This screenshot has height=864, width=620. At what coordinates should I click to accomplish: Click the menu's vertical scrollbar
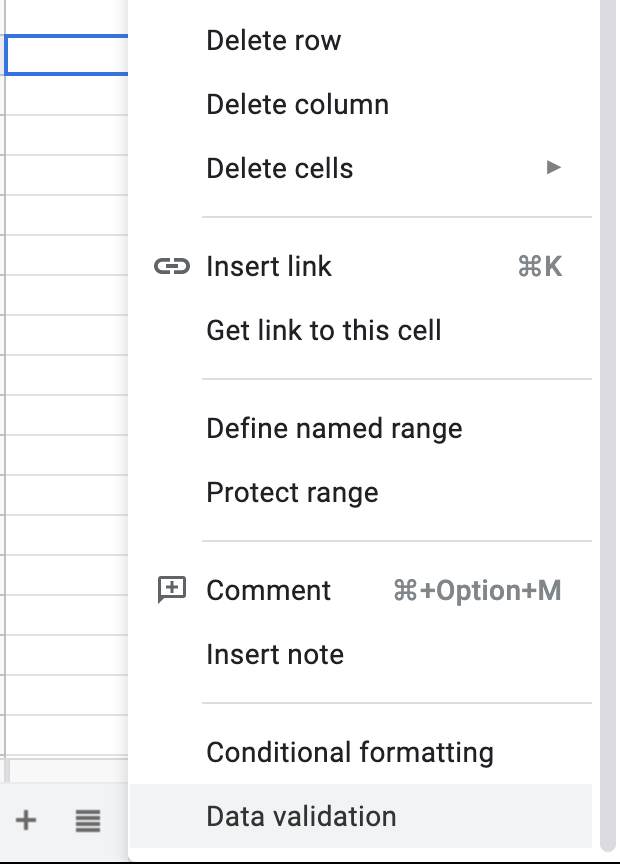click(x=608, y=425)
